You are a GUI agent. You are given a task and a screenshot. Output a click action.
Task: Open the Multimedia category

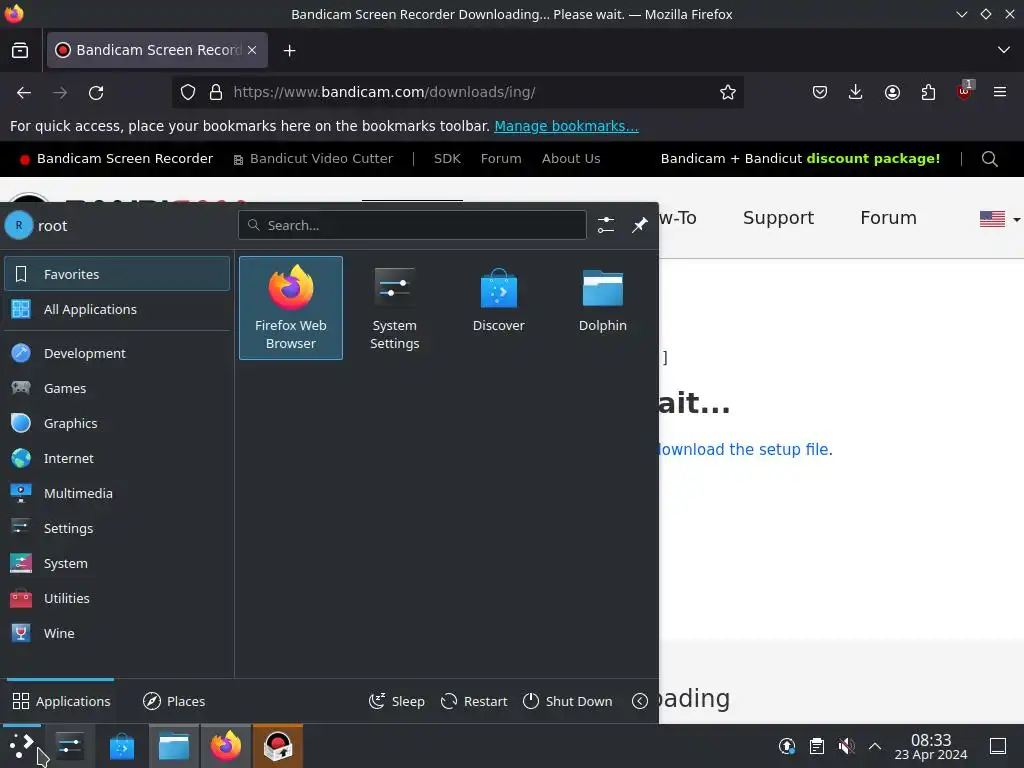117,493
